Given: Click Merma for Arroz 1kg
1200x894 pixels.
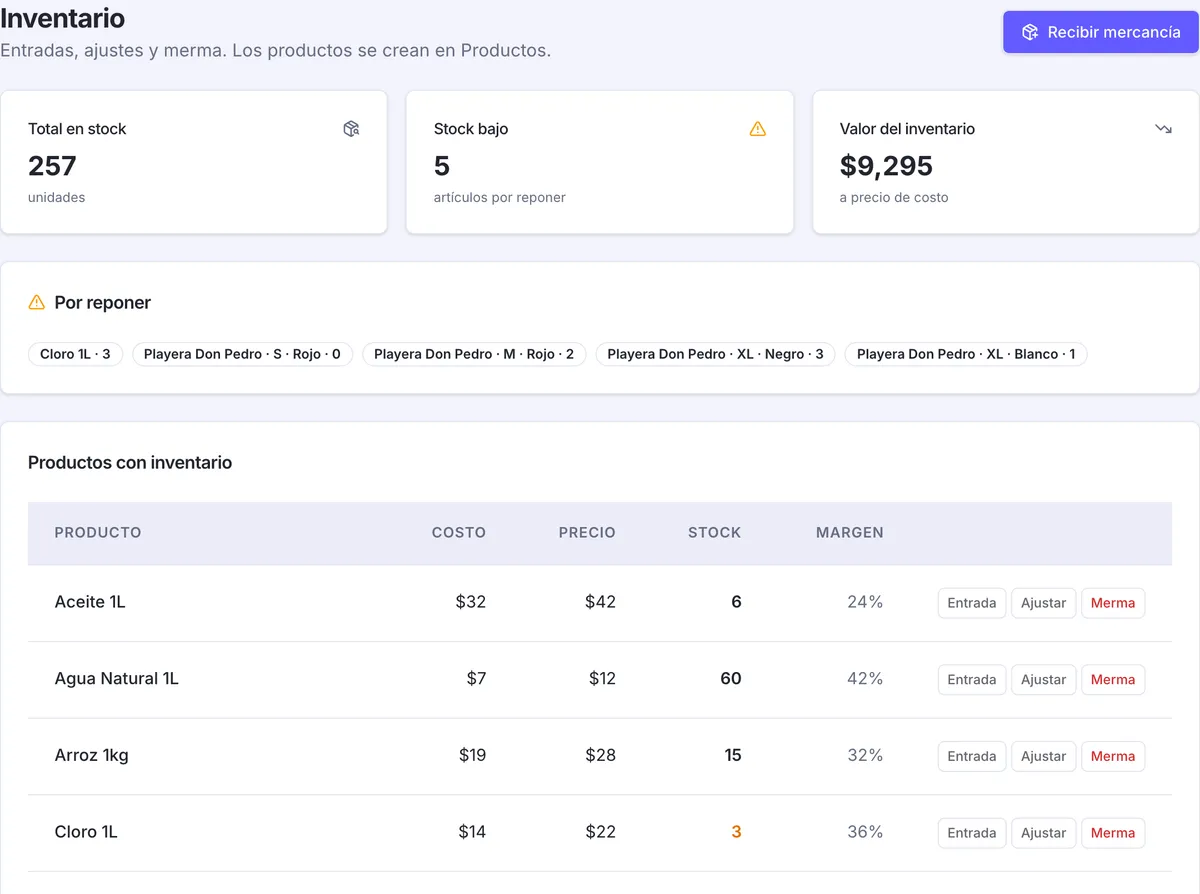Looking at the screenshot, I should [x=1113, y=756].
